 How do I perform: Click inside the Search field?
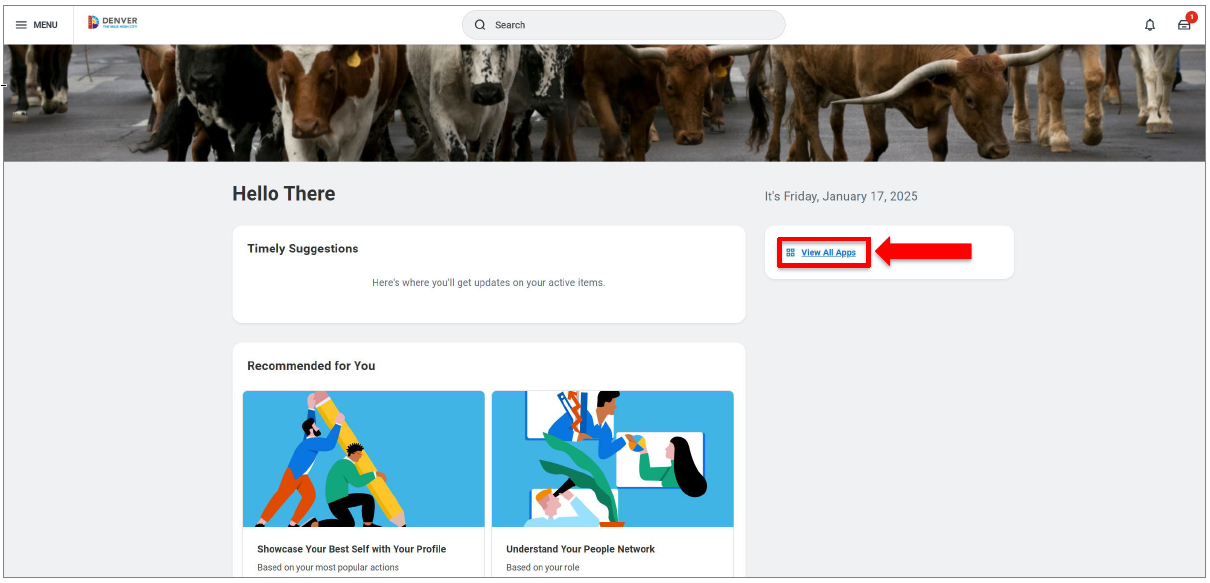tap(620, 25)
